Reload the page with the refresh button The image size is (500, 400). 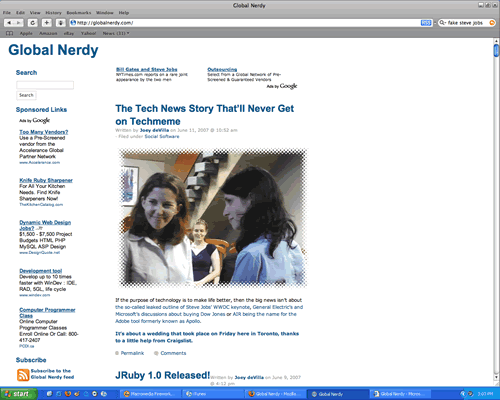click(33, 23)
